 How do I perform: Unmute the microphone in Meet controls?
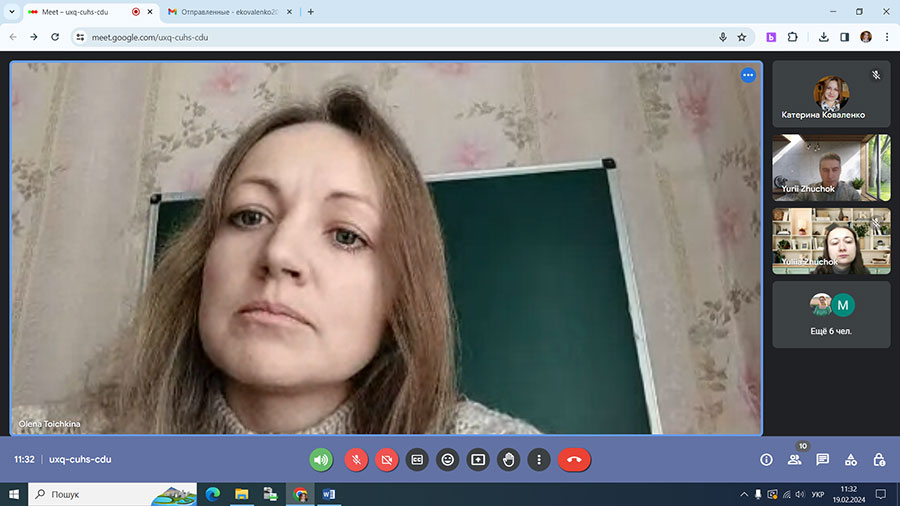click(x=356, y=460)
